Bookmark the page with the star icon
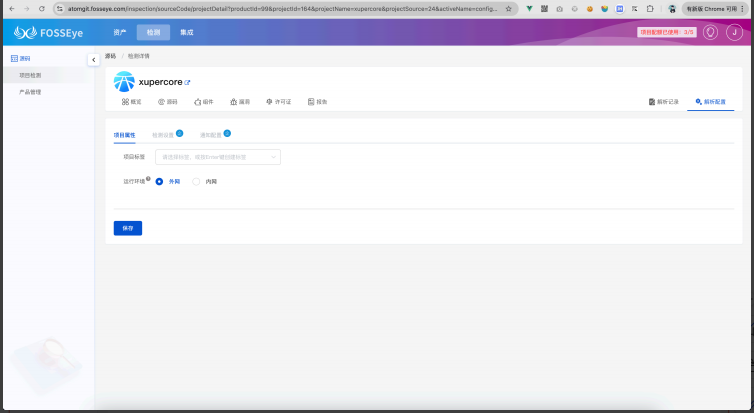The height and width of the screenshot is (413, 754). [x=509, y=9]
